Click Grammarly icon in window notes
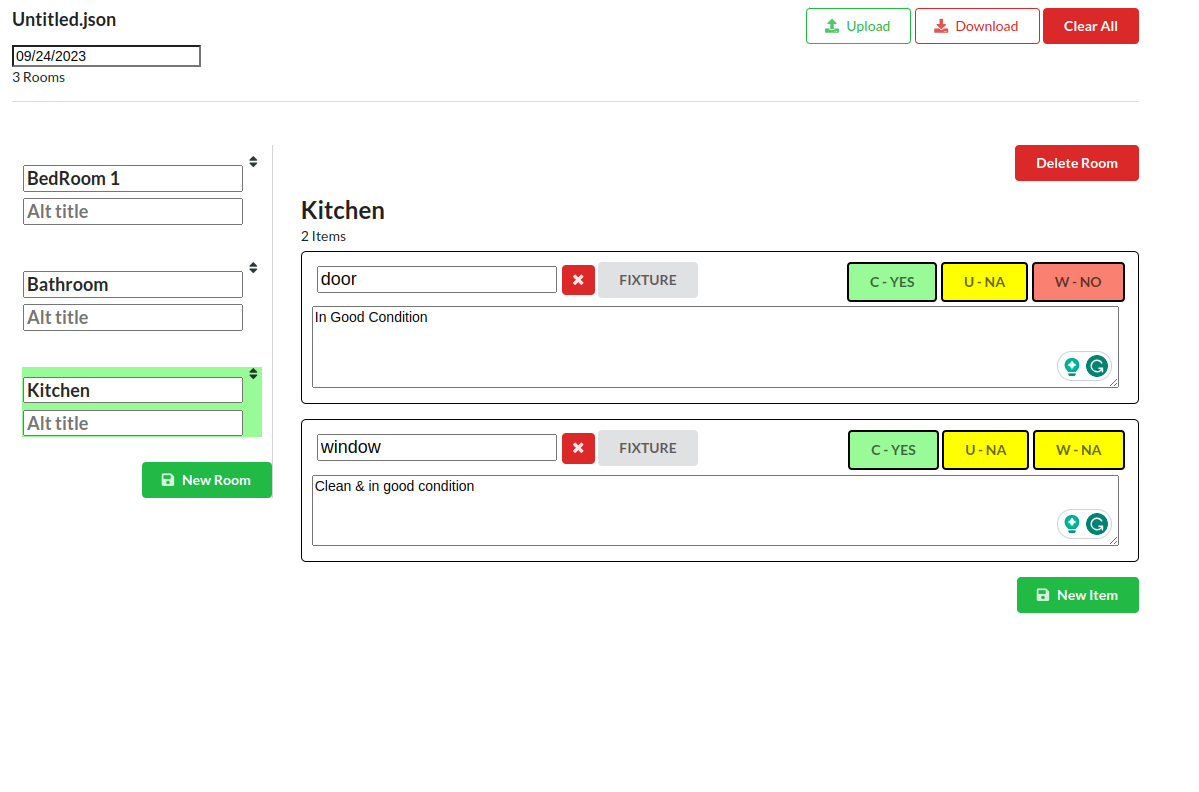The height and width of the screenshot is (792, 1199). [x=1097, y=524]
